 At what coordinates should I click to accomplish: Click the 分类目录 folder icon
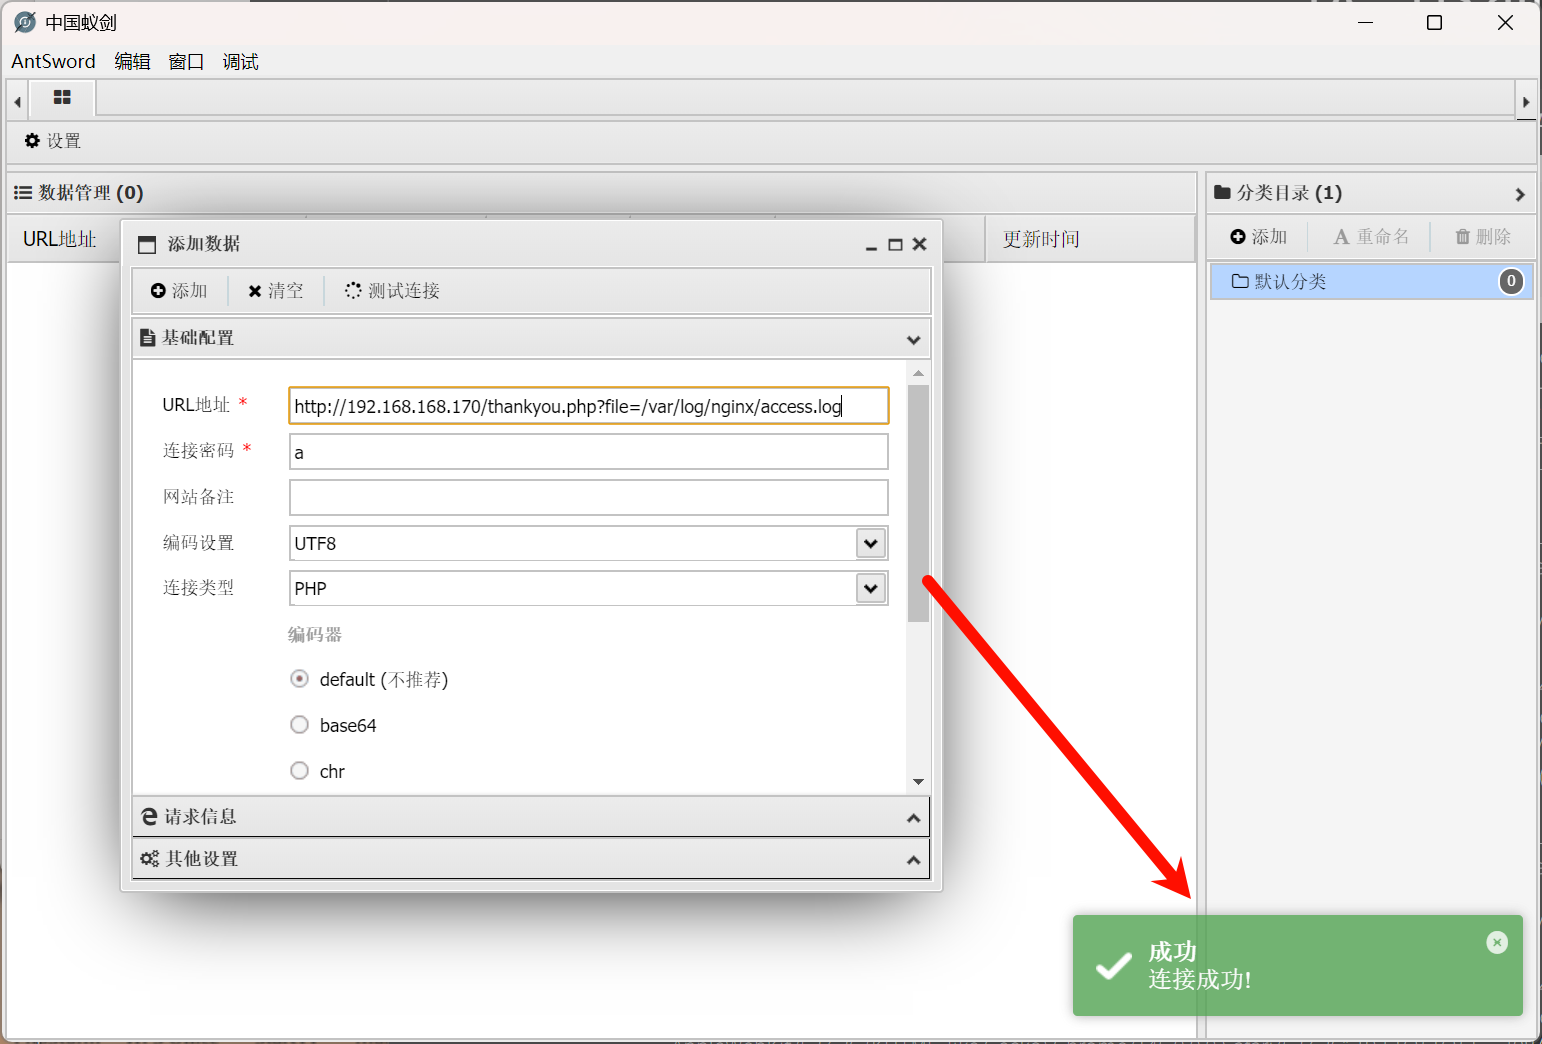pyautogui.click(x=1222, y=192)
